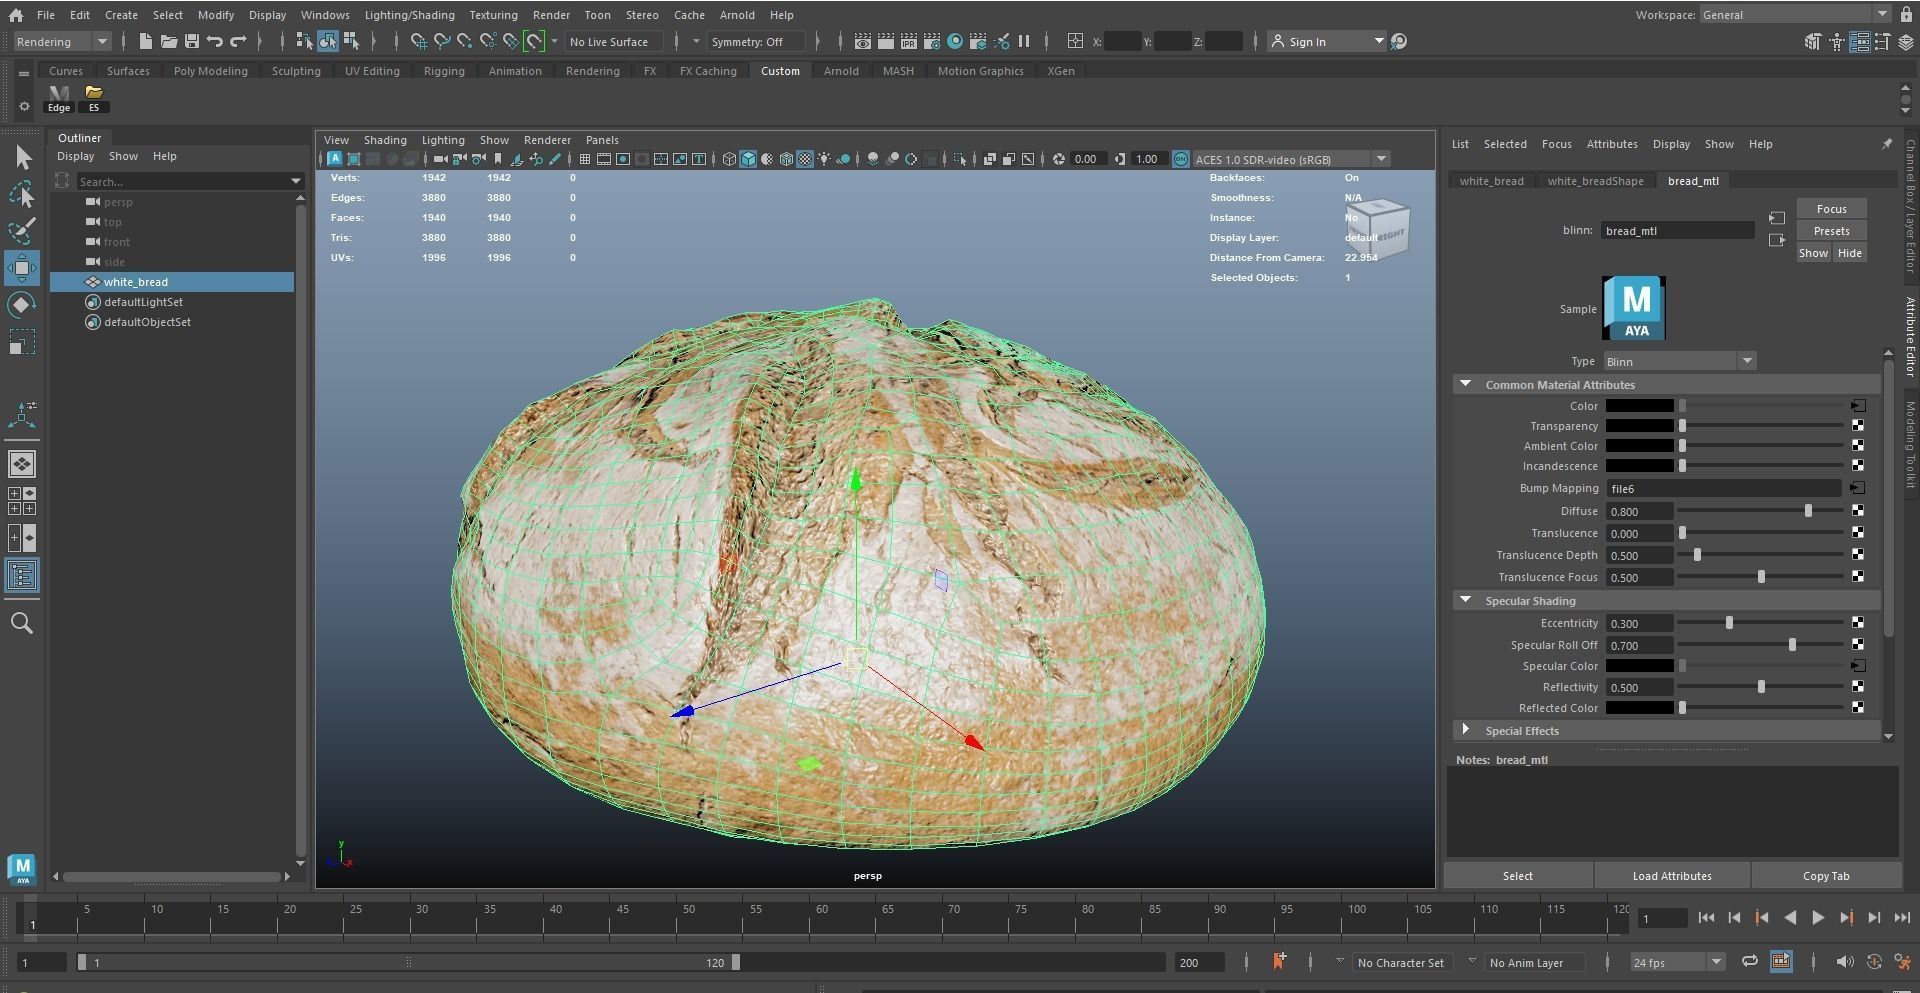Select white_bread in the Outliner

click(x=136, y=282)
